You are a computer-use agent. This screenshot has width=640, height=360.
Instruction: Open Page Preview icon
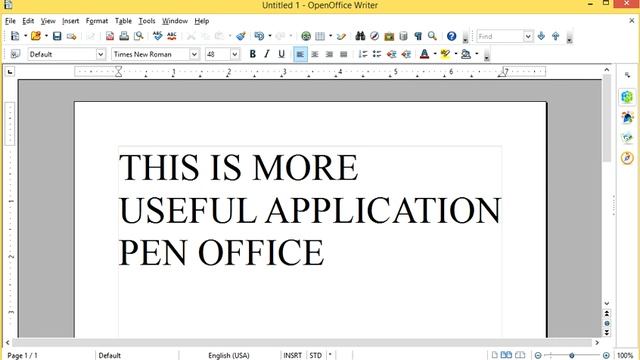[139, 36]
